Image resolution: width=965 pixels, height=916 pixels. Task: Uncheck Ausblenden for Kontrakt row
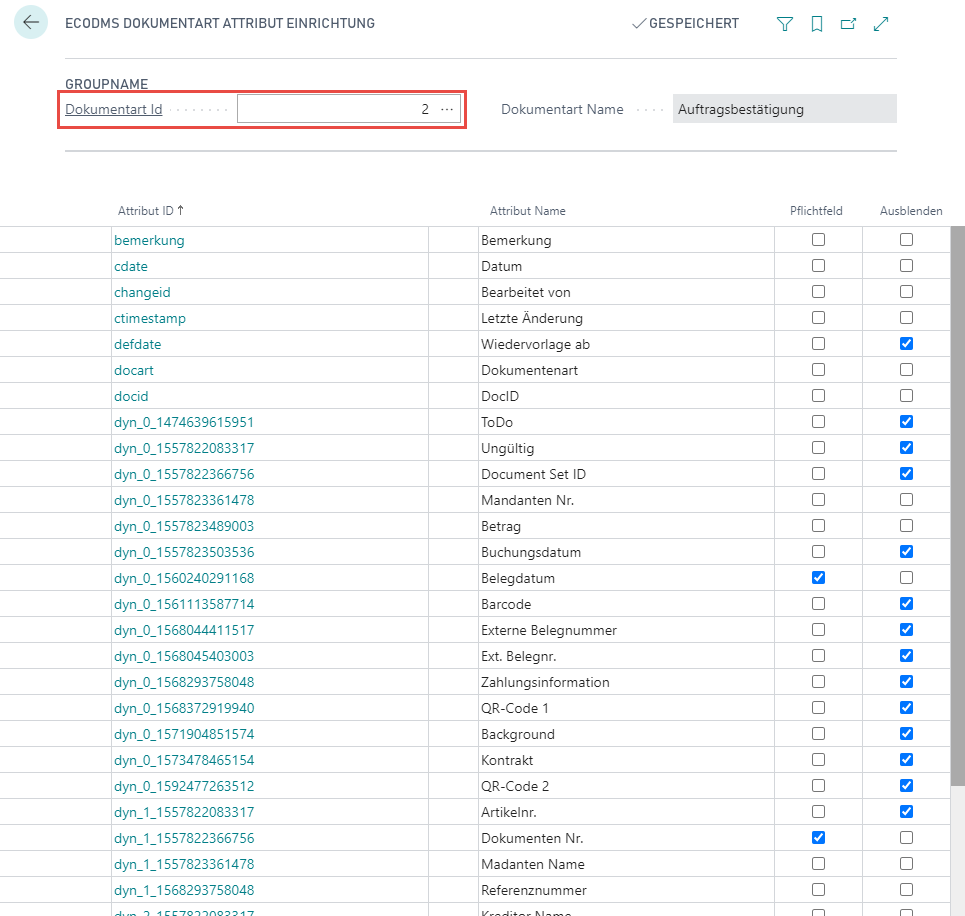tap(906, 760)
